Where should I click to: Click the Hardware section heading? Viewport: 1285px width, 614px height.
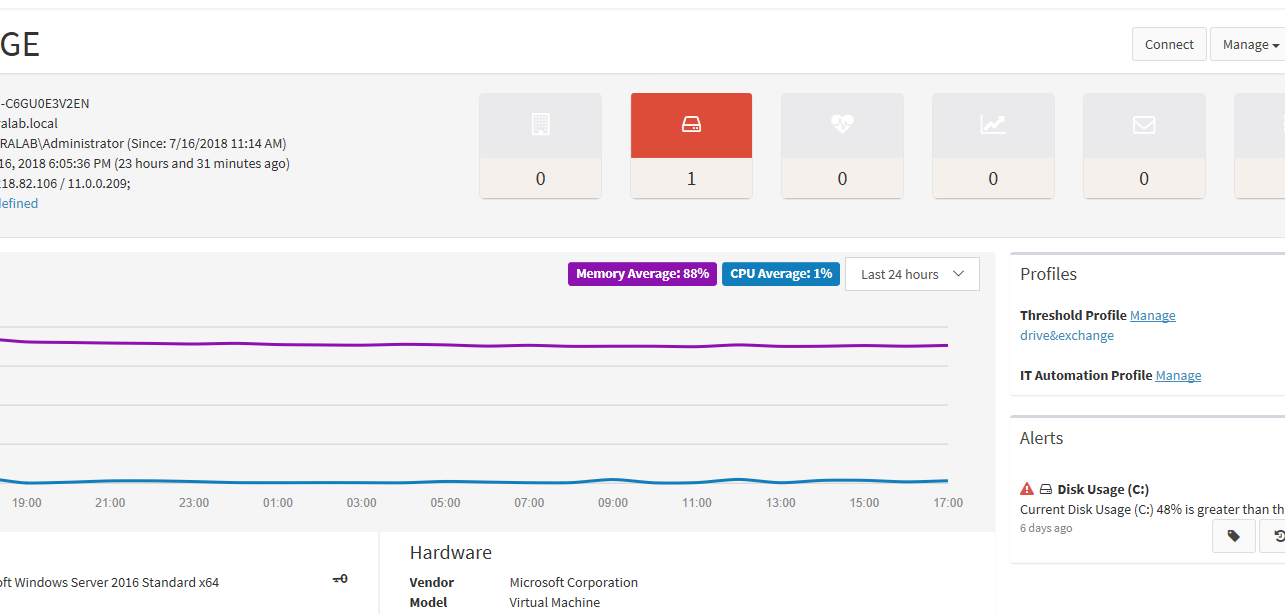451,552
